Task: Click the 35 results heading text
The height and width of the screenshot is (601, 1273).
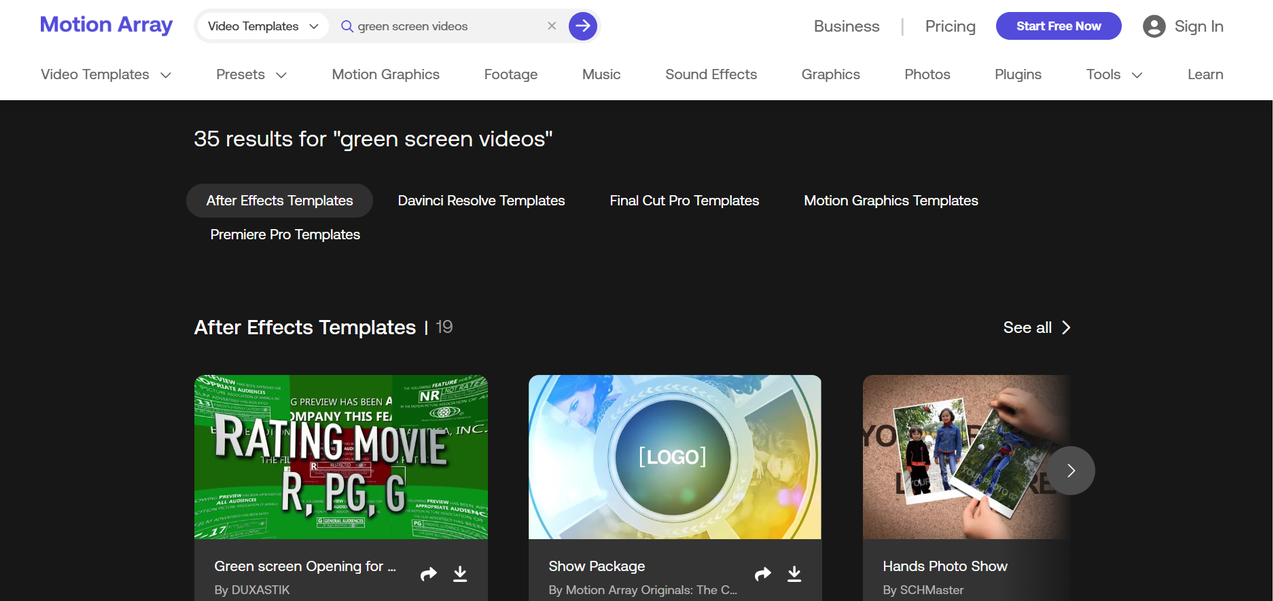Action: point(373,139)
